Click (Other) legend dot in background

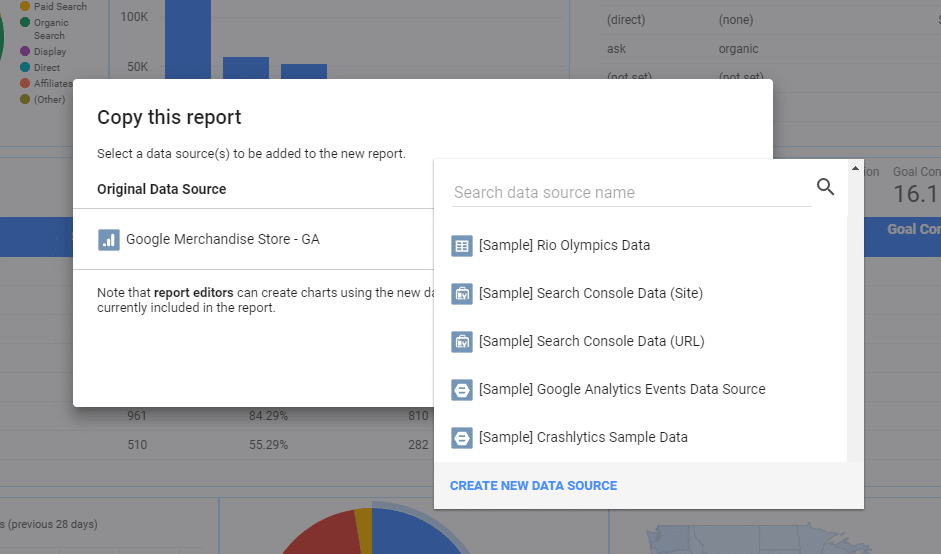click(25, 99)
